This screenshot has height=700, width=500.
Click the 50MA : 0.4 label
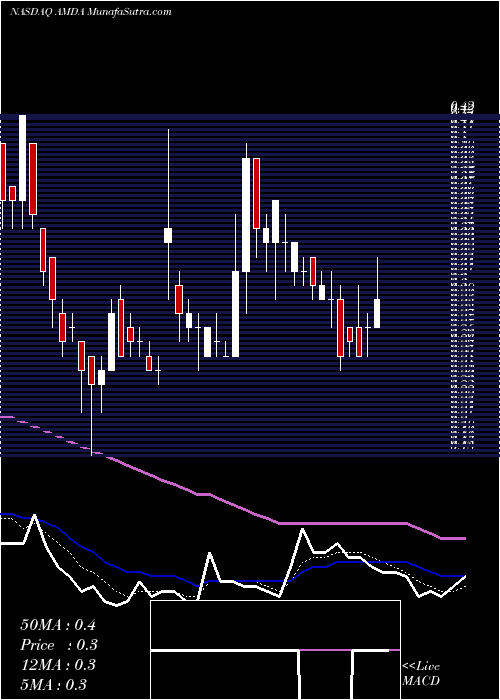pyautogui.click(x=58, y=625)
